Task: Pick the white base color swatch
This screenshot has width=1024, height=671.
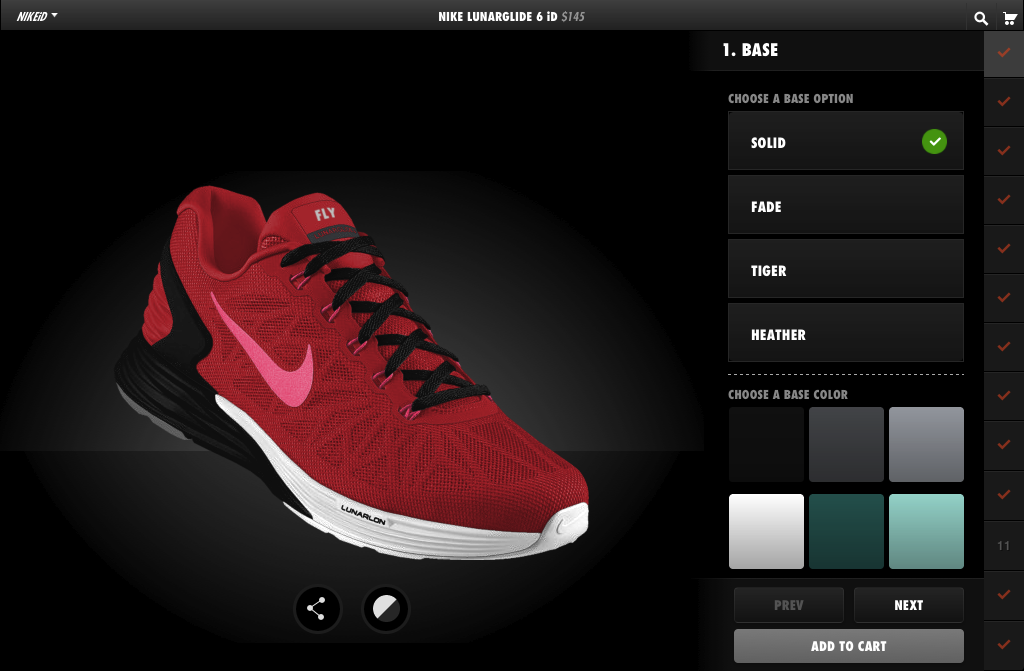Action: click(766, 531)
